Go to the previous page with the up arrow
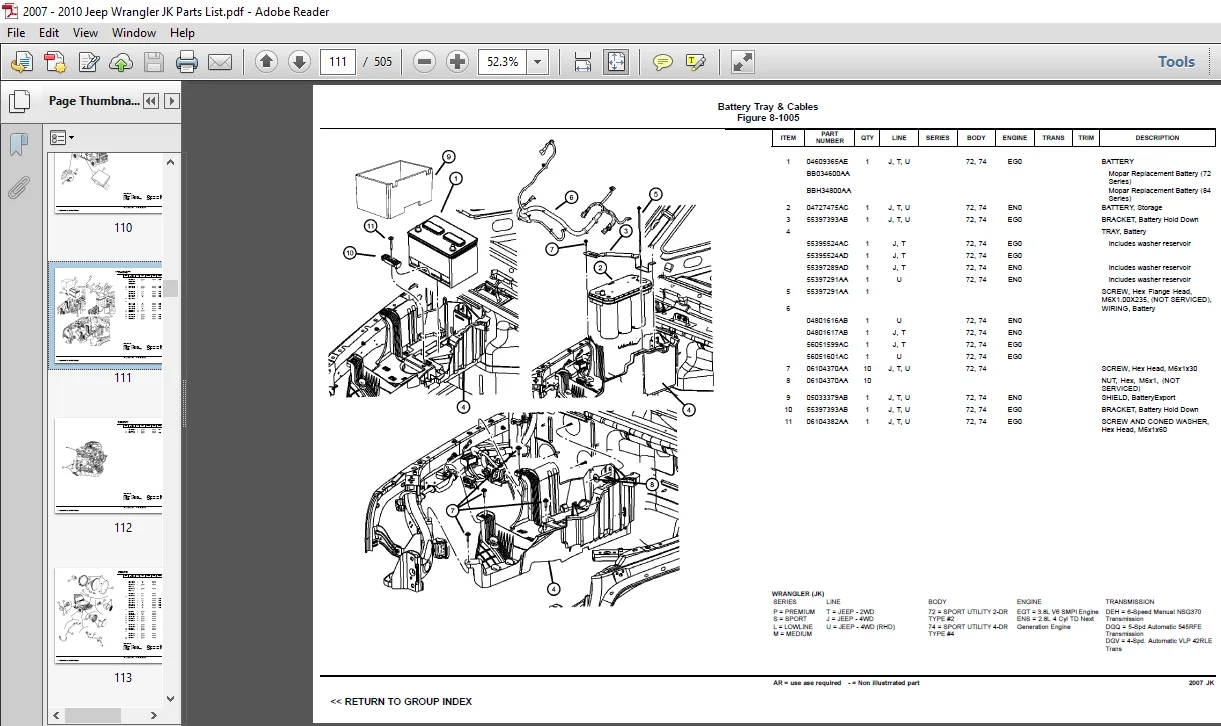 coord(266,62)
